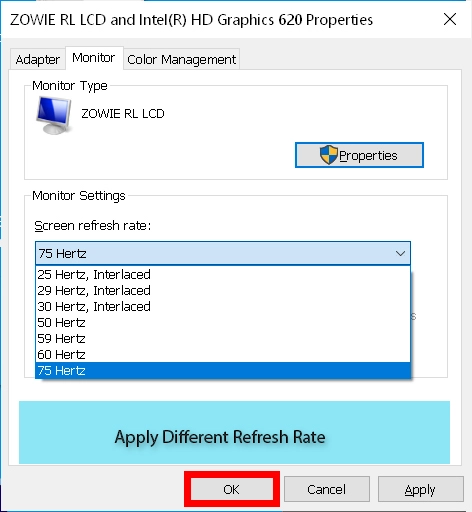
Task: Click the UAC shield icon on Properties
Action: (329, 155)
